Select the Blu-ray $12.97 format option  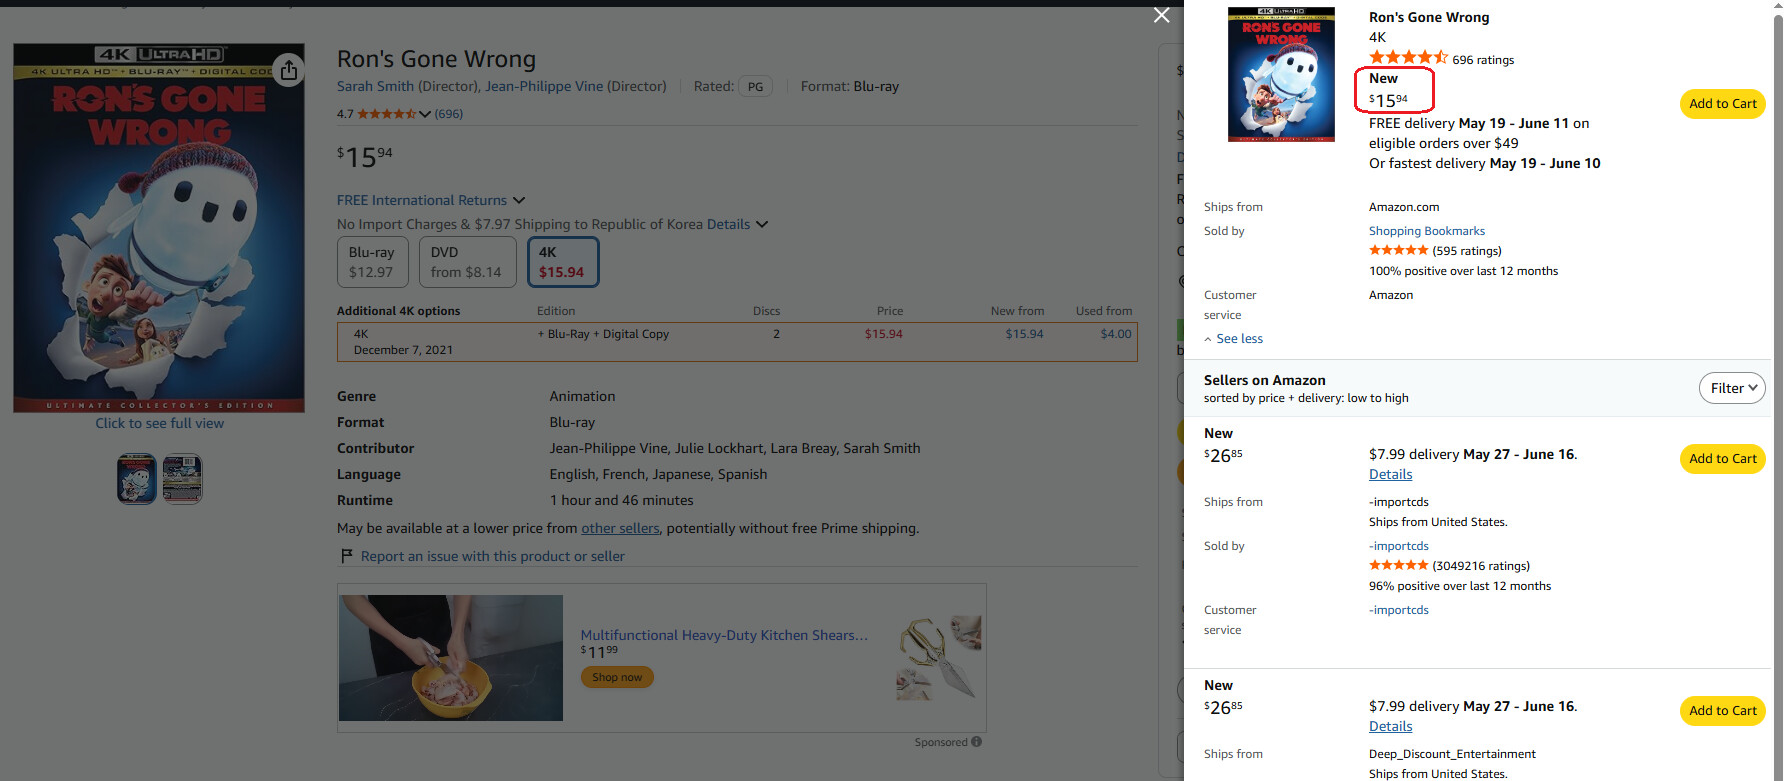pyautogui.click(x=371, y=262)
